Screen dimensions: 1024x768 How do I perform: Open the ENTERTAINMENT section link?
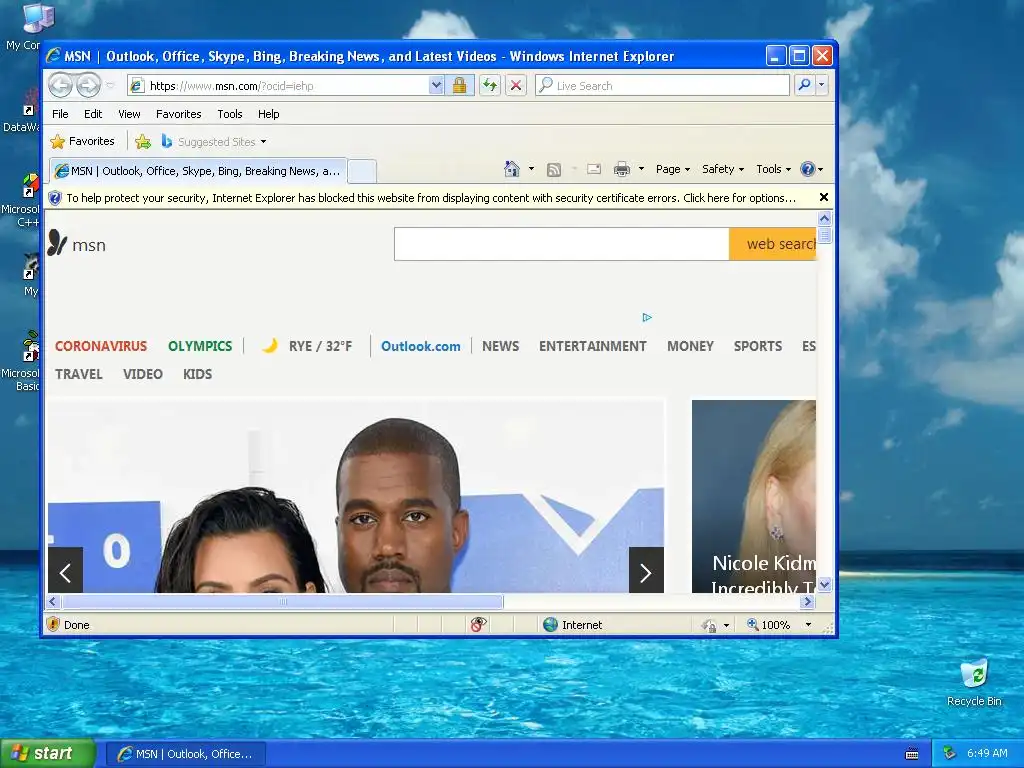coord(592,346)
